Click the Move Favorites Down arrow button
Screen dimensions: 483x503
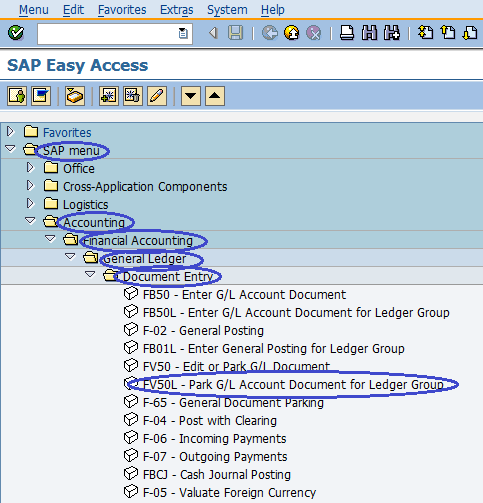pyautogui.click(x=191, y=96)
